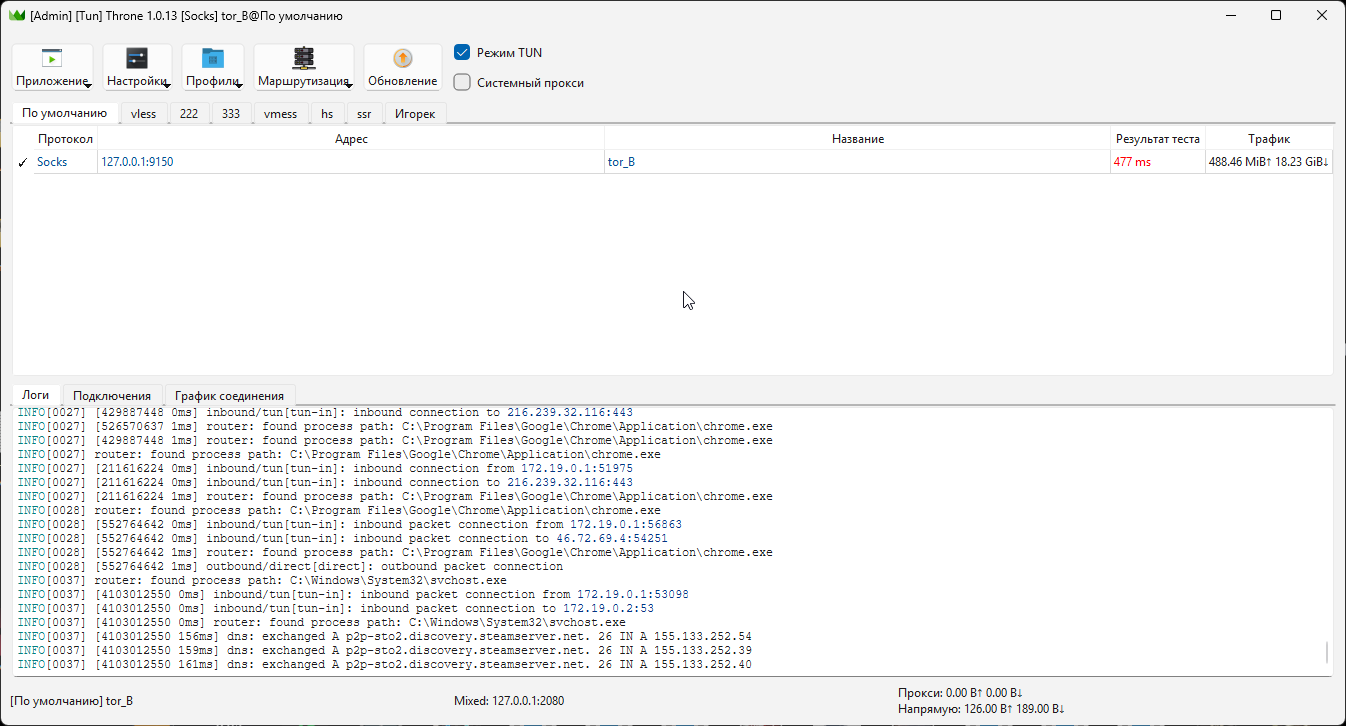Click the Обновление update button
The image size is (1346, 726).
click(x=402, y=68)
